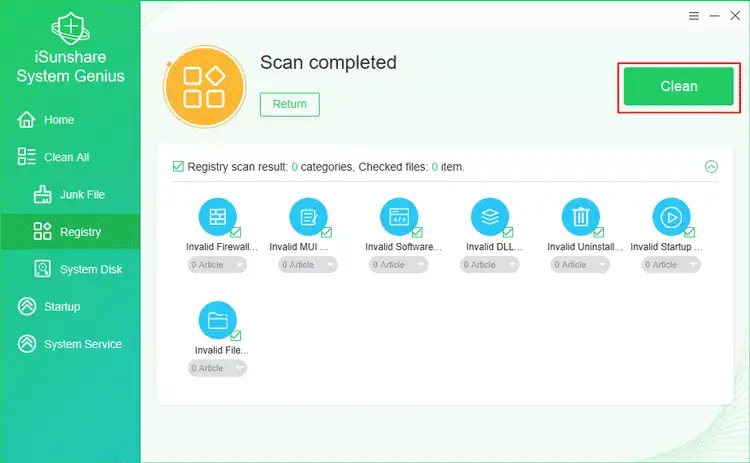Image resolution: width=750 pixels, height=463 pixels.
Task: Uncheck the Invalid Uninstall checkbox
Action: pos(598,232)
